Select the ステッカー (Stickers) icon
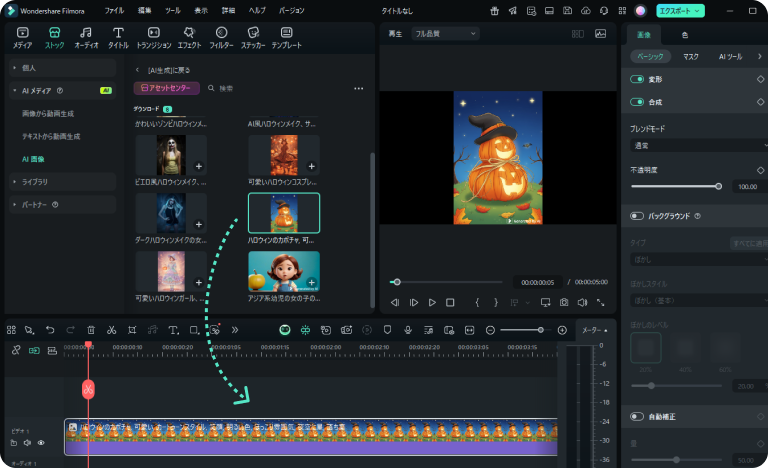 [x=252, y=37]
